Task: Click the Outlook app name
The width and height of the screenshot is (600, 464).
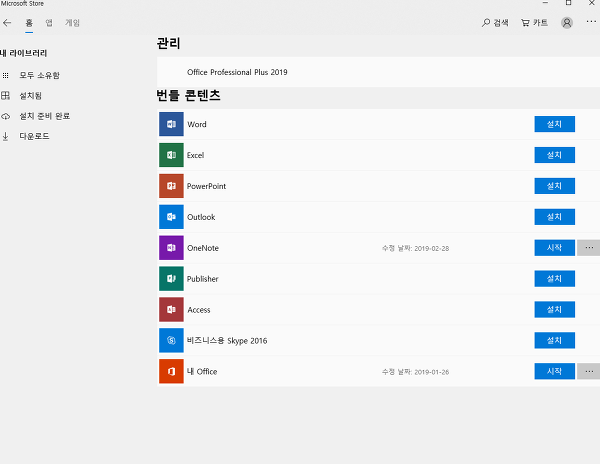Action: (x=201, y=217)
